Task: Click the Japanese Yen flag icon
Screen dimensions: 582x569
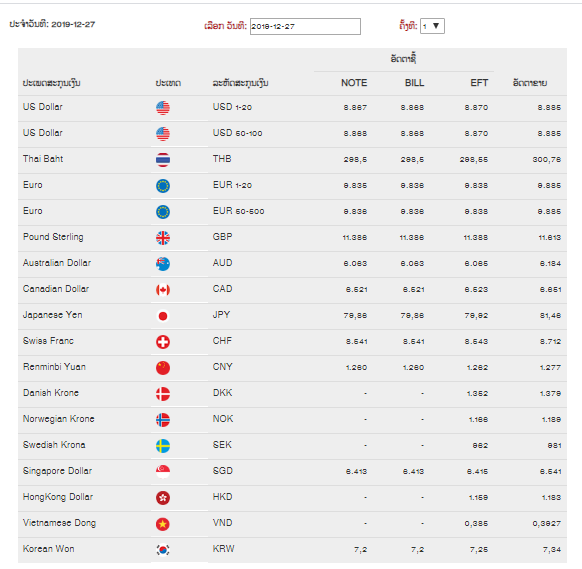Action: (163, 316)
